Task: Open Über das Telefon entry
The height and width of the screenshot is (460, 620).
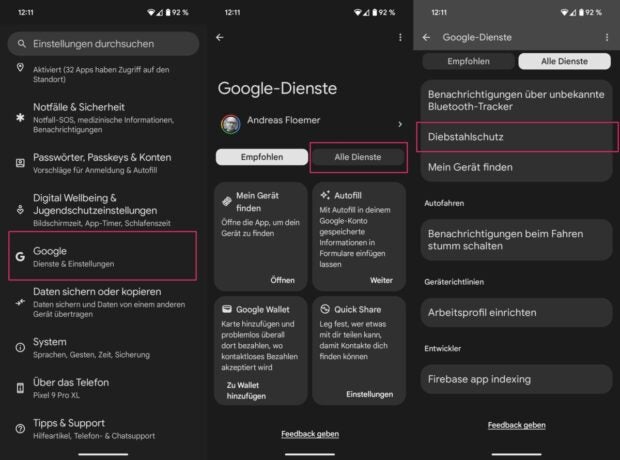Action: (x=103, y=388)
